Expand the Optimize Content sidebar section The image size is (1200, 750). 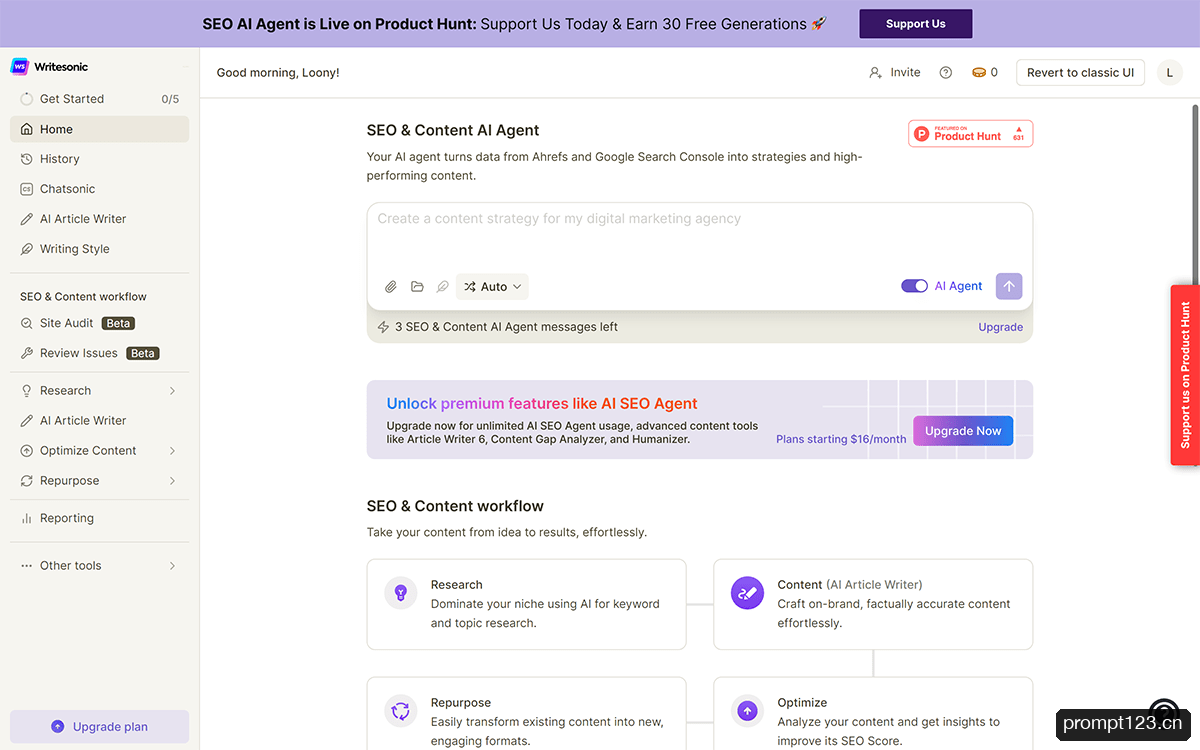point(99,451)
